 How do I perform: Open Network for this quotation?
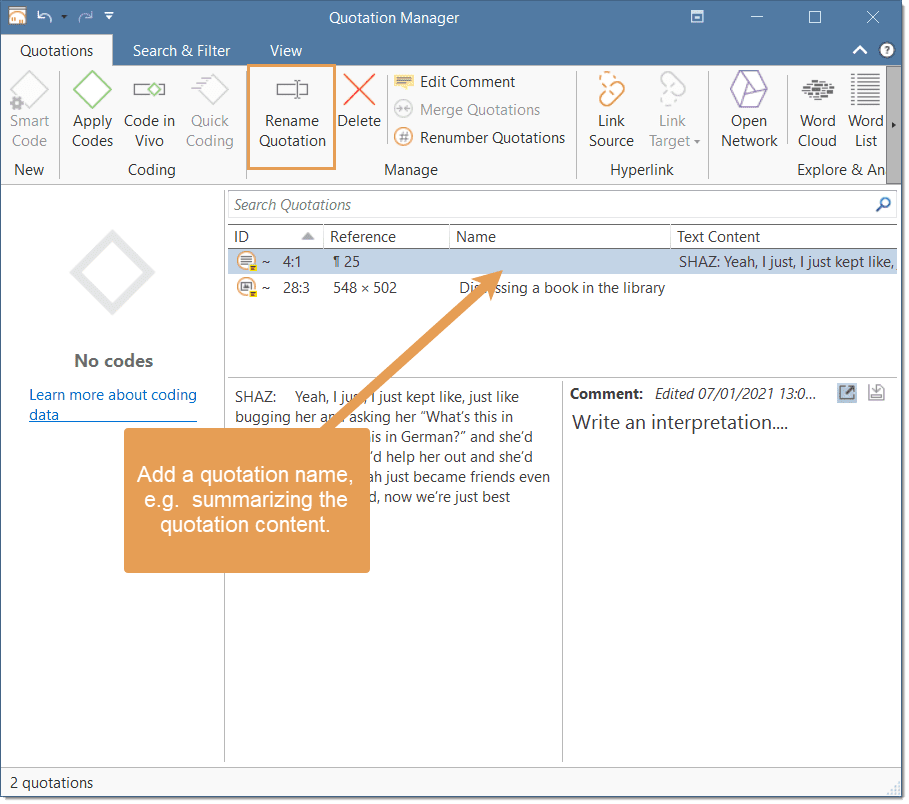pyautogui.click(x=748, y=108)
